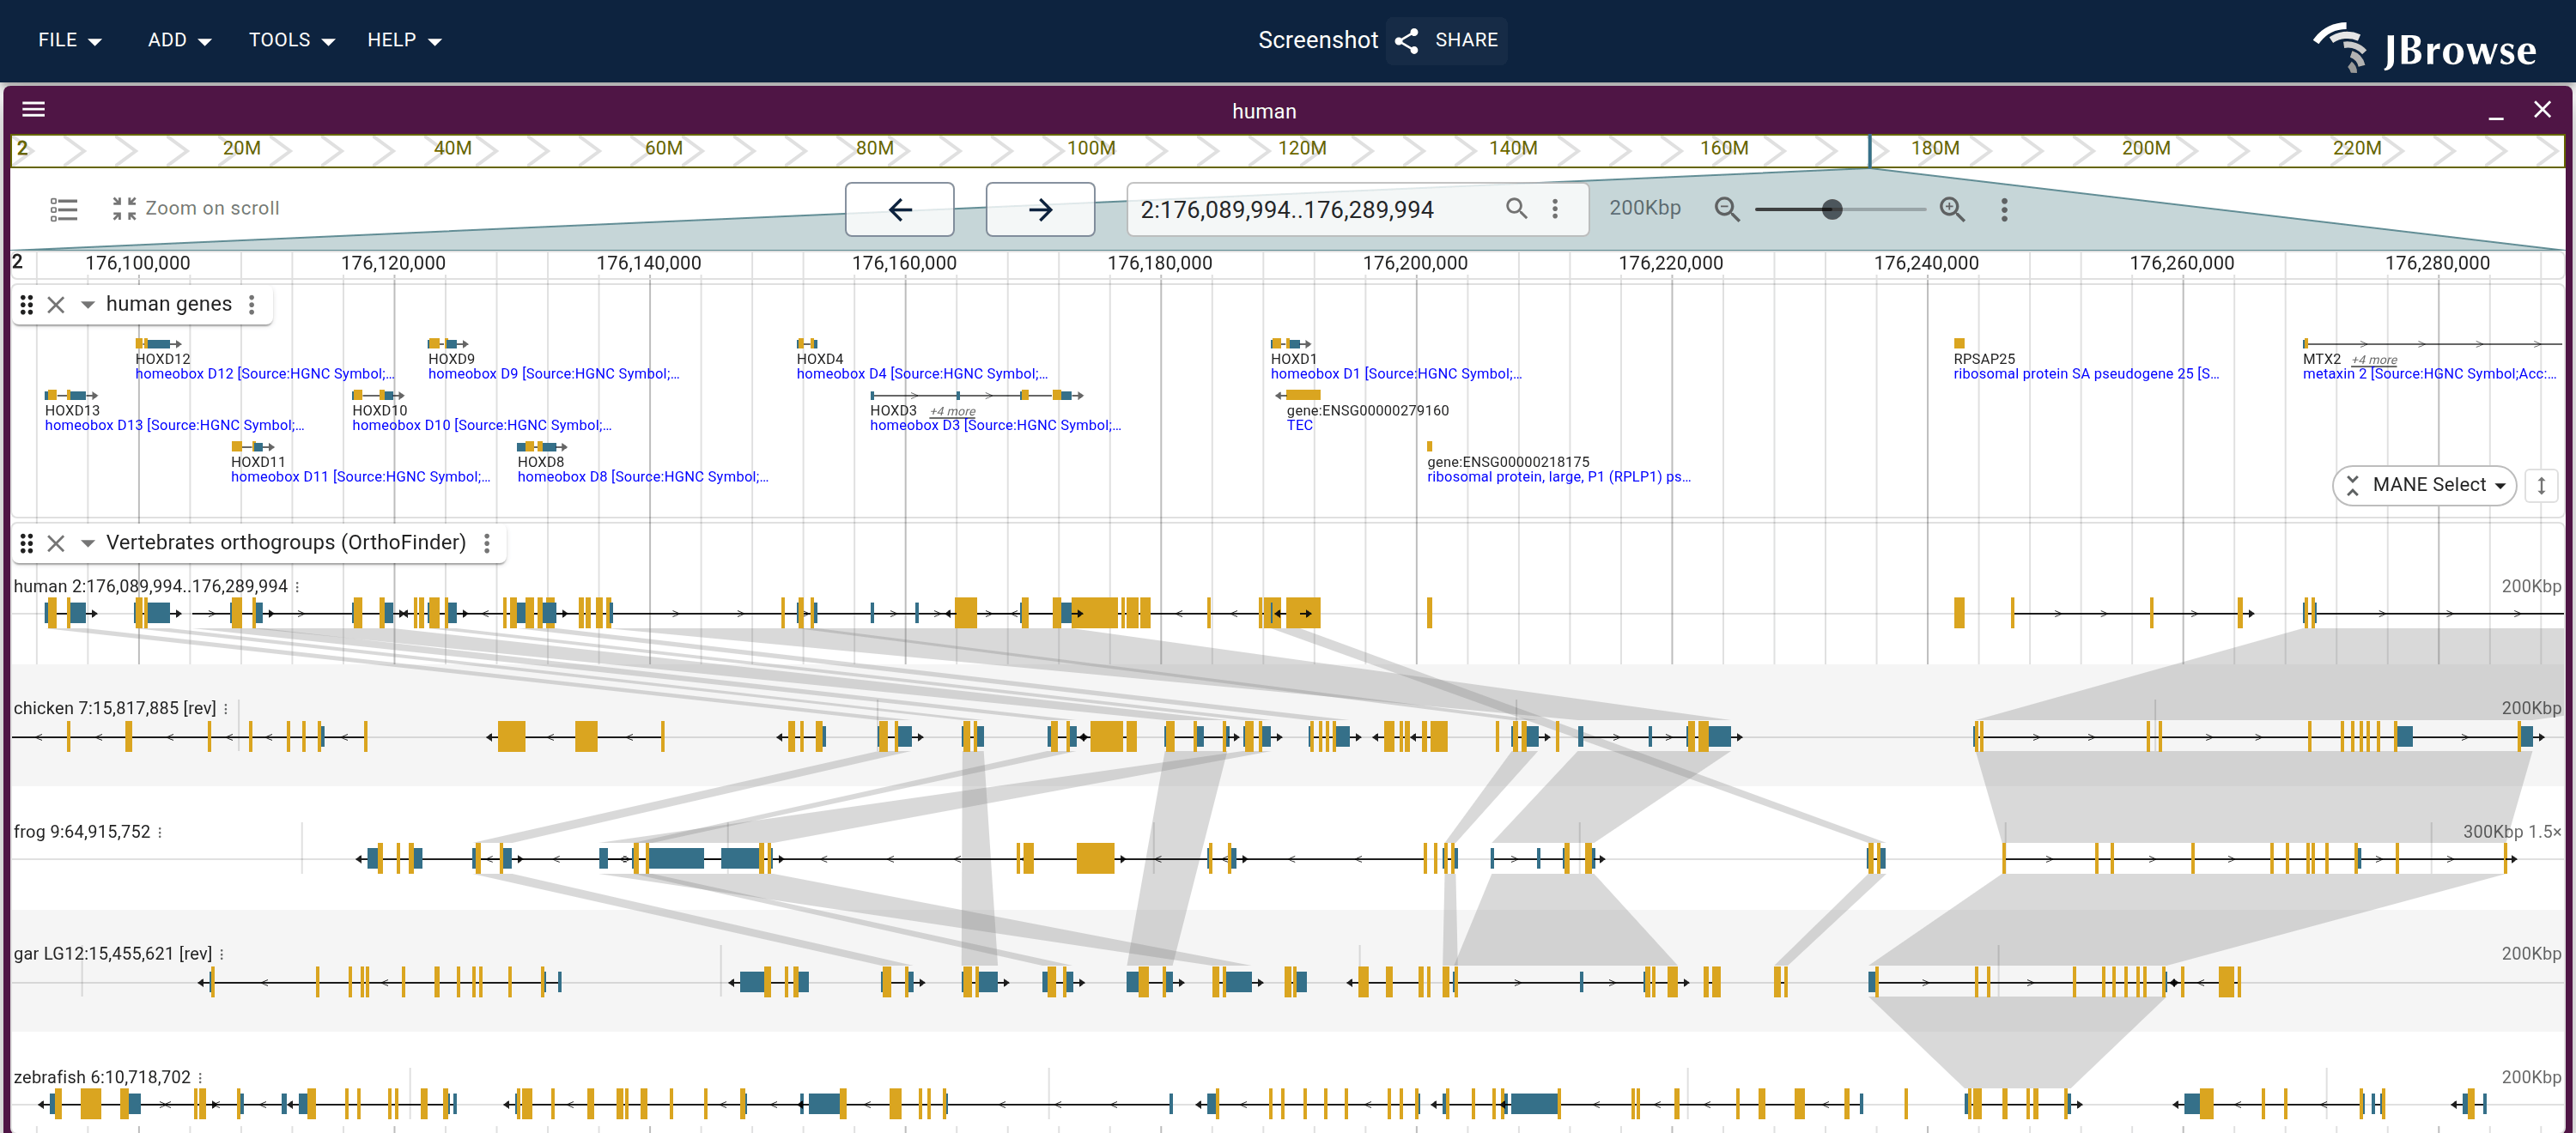Click the zoom in magnifier icon
The width and height of the screenshot is (2576, 1133).
pyautogui.click(x=1952, y=209)
